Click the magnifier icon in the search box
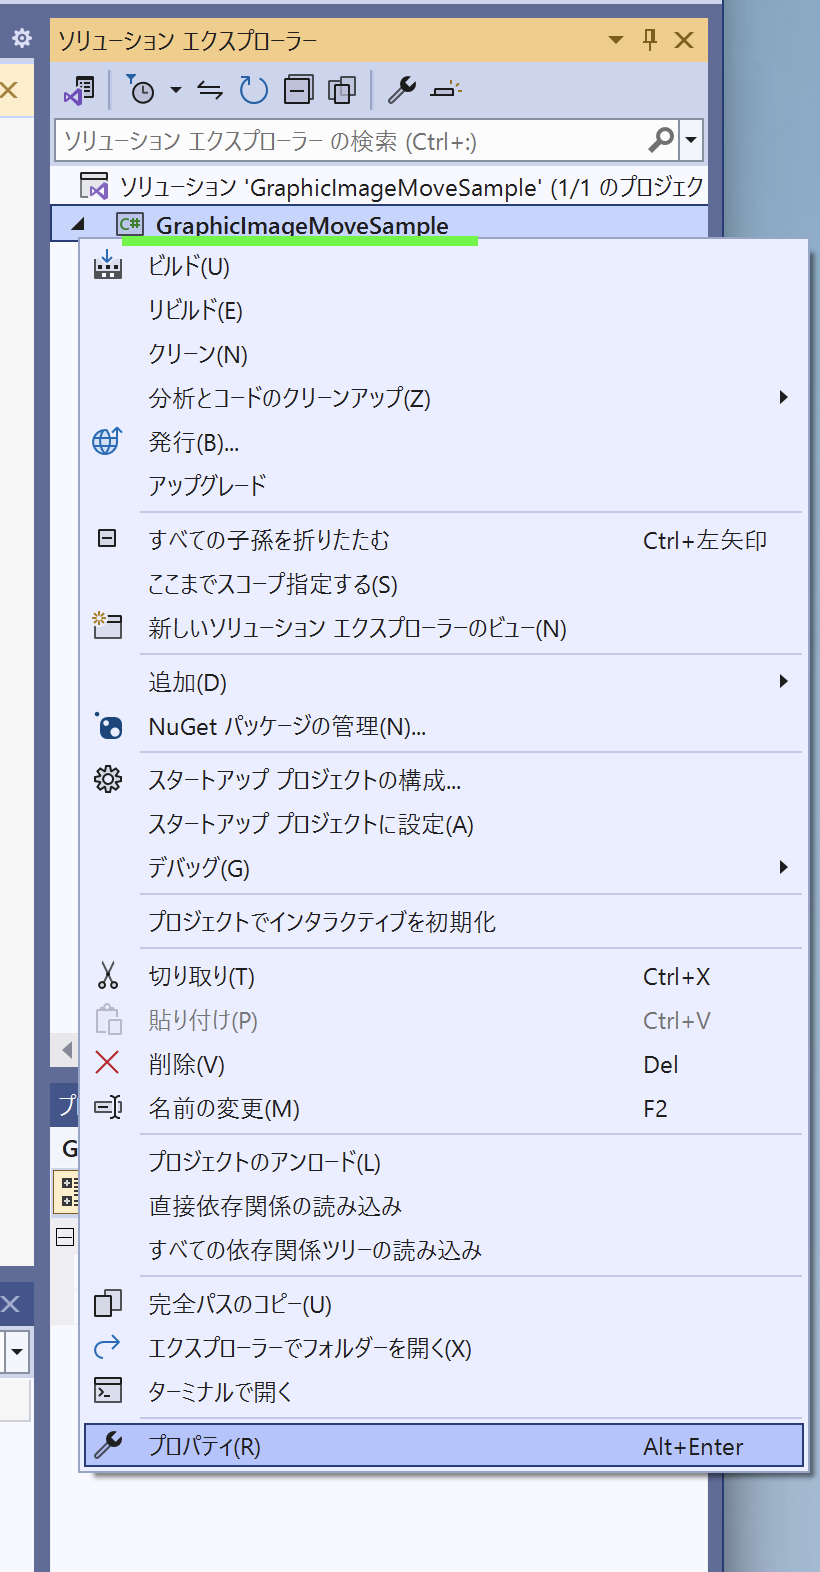This screenshot has width=820, height=1572. coord(661,141)
